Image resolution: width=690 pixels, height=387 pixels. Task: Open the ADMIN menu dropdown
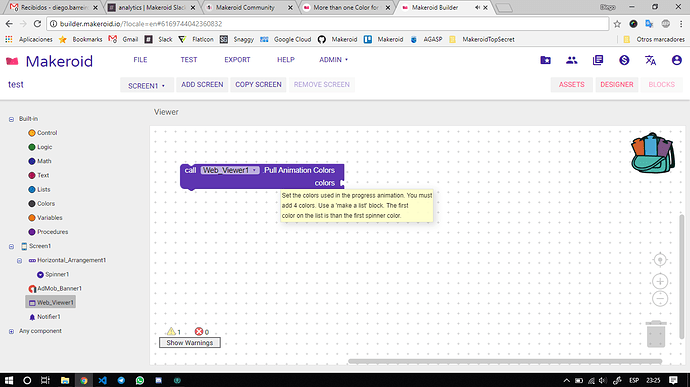tap(333, 59)
